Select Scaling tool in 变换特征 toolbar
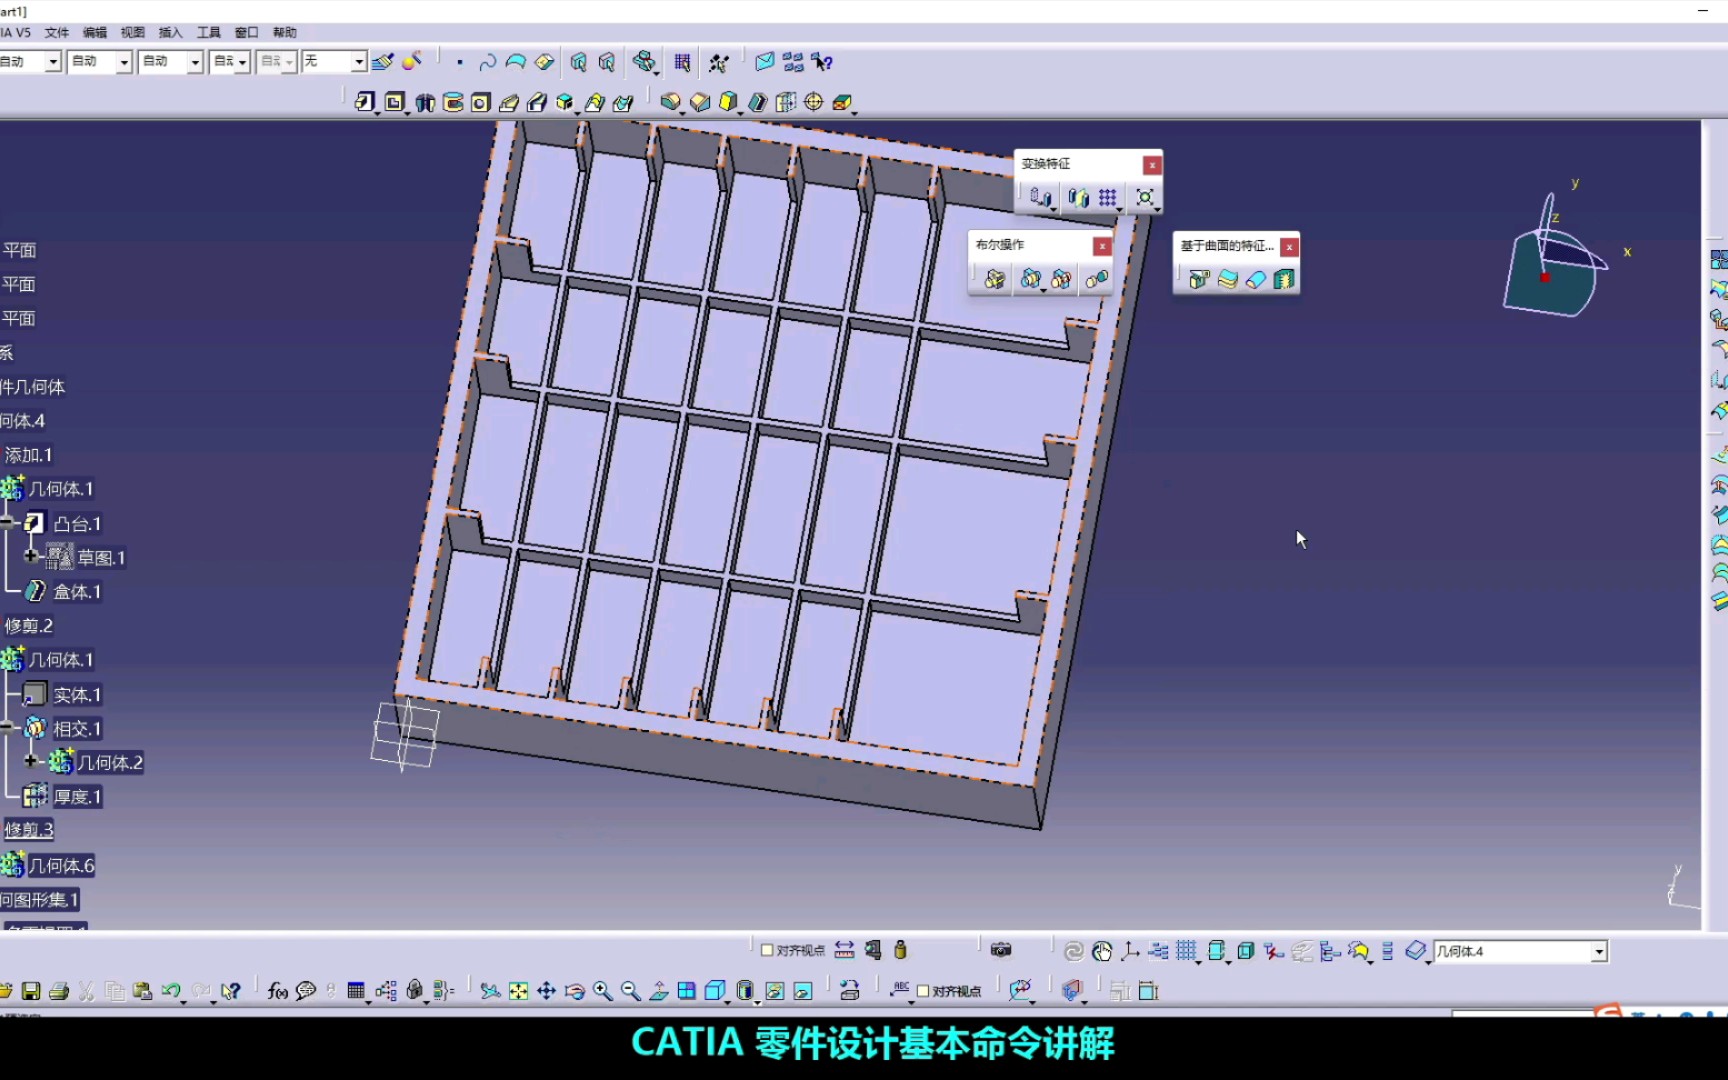Screen dimensions: 1728x1080 point(1145,198)
